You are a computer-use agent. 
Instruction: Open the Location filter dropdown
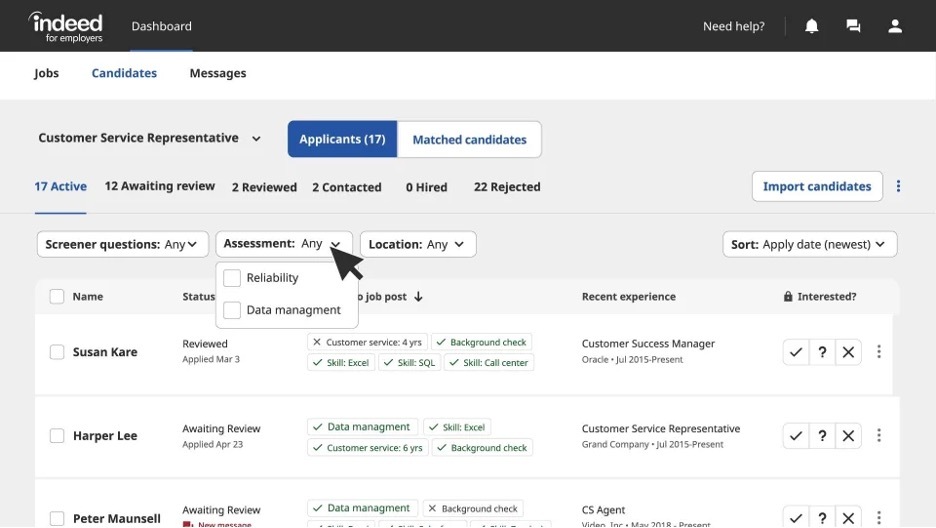[x=418, y=244]
